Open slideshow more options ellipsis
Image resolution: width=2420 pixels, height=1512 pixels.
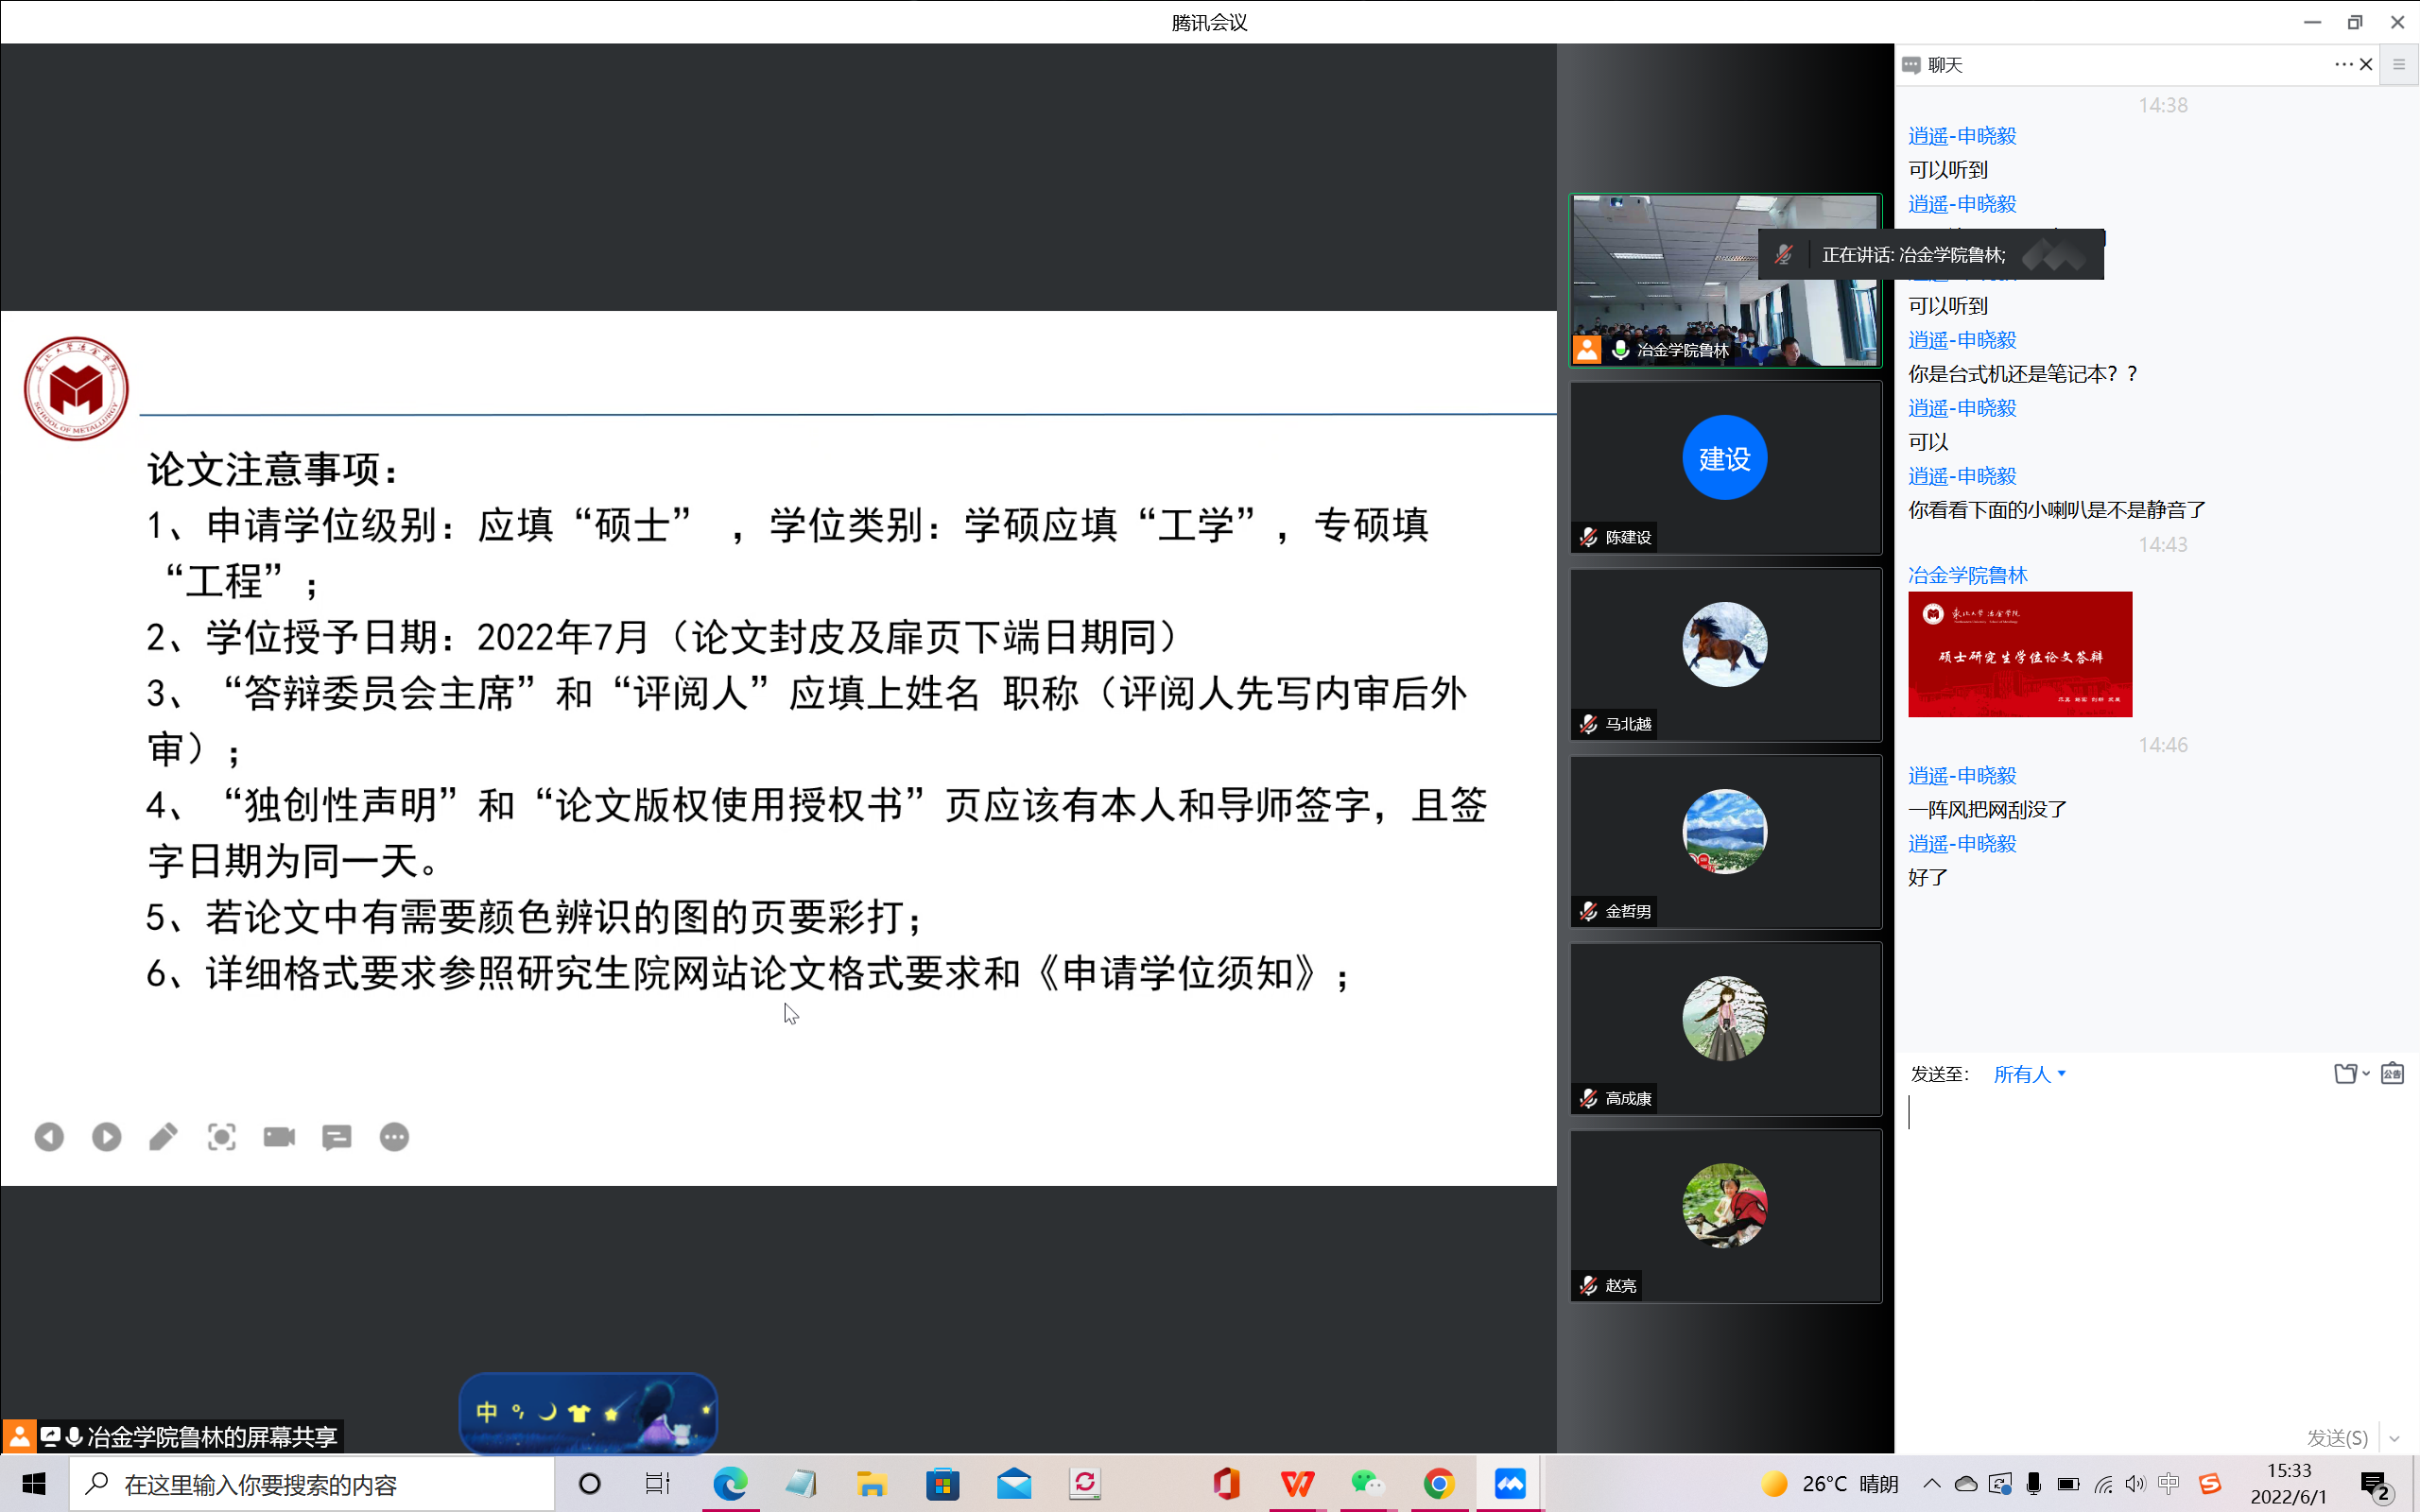click(394, 1137)
